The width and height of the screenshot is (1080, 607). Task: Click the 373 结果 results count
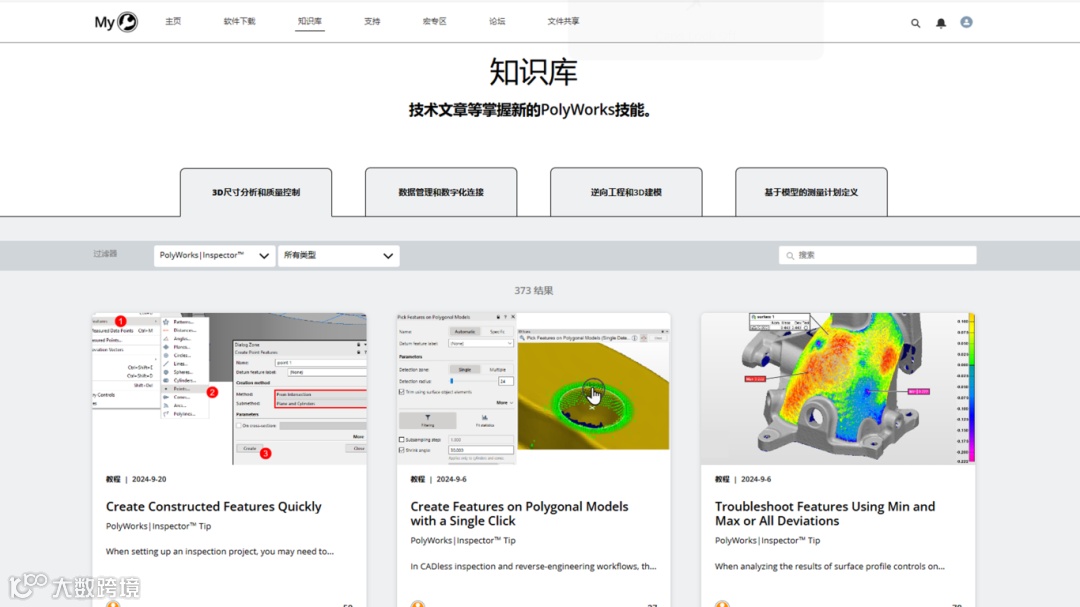point(534,291)
